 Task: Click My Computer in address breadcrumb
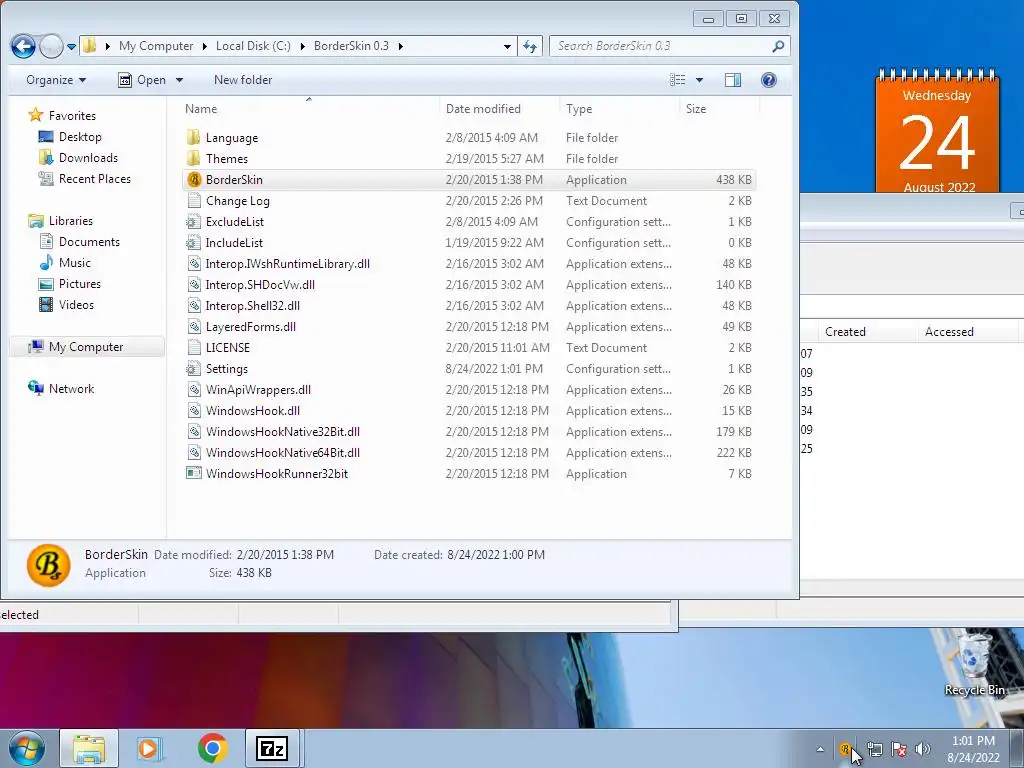click(x=156, y=46)
